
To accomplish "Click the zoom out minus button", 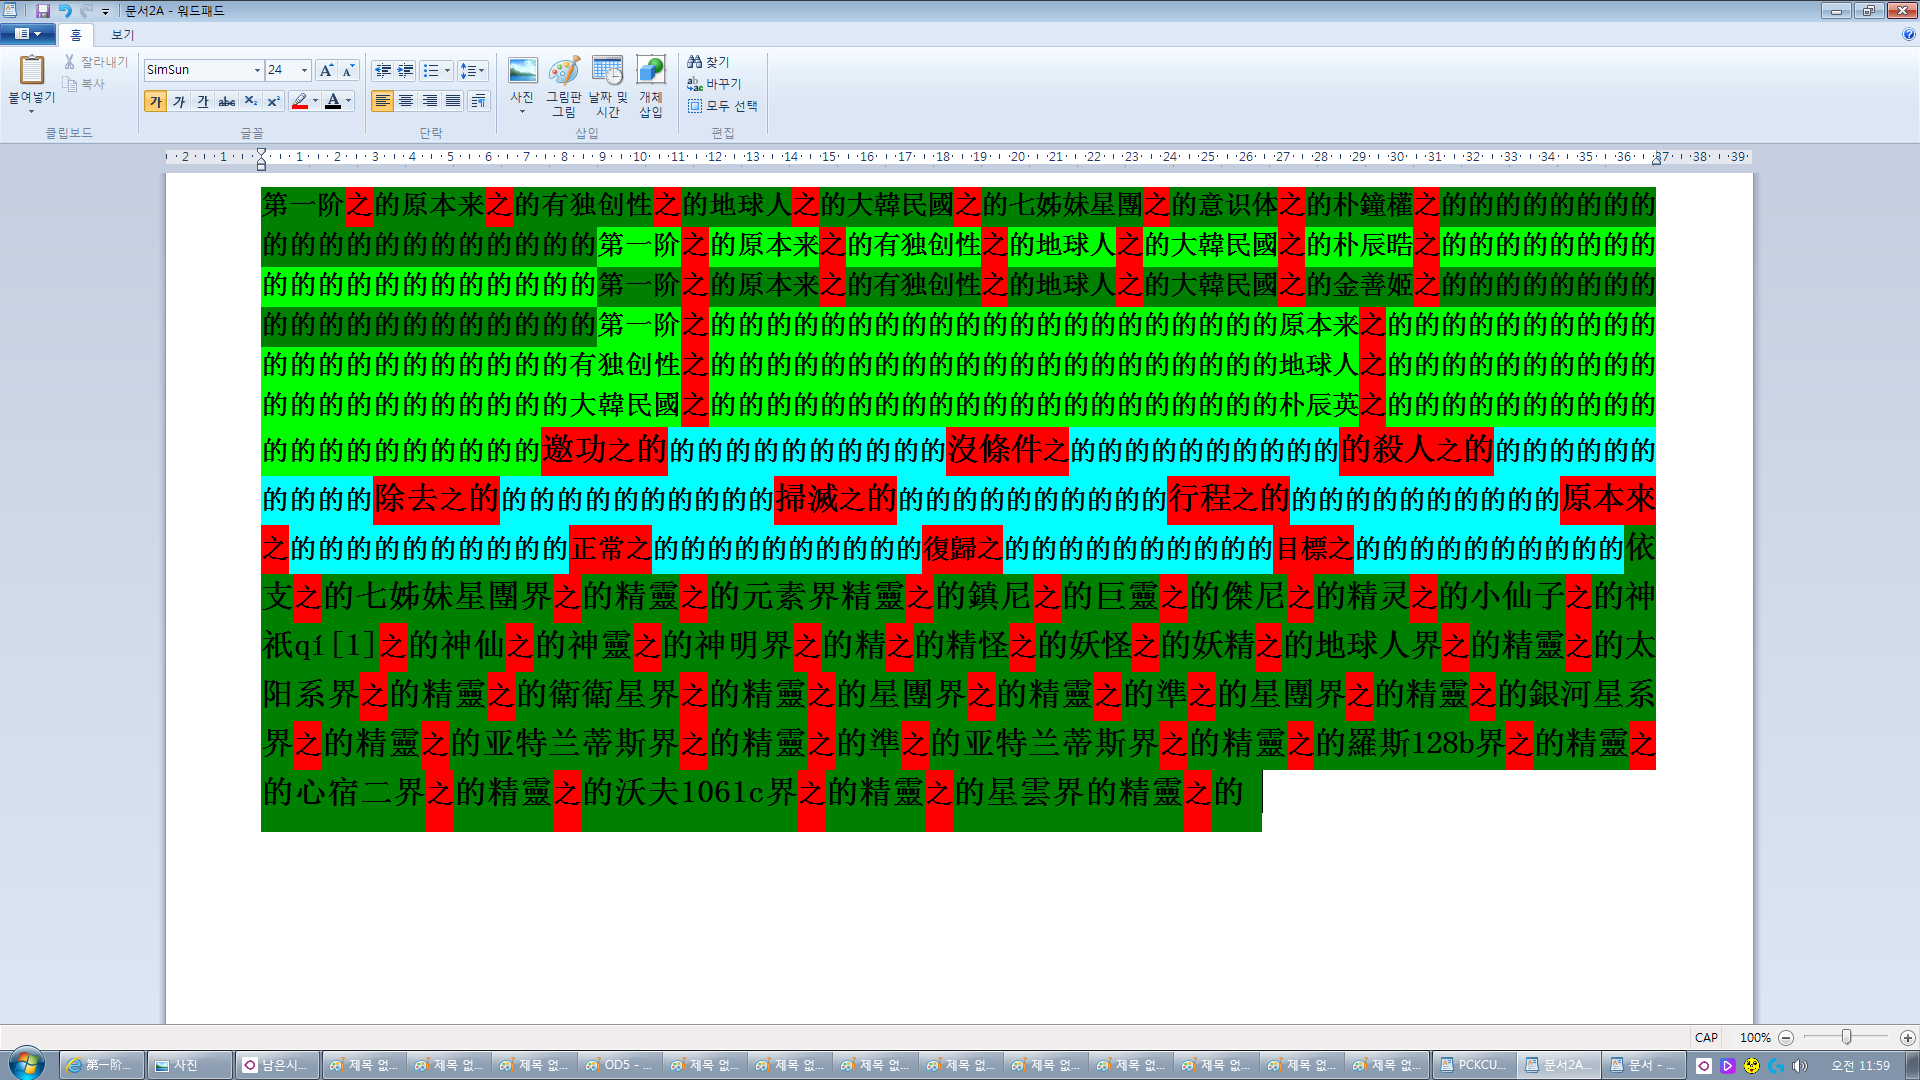I will coord(1786,1038).
